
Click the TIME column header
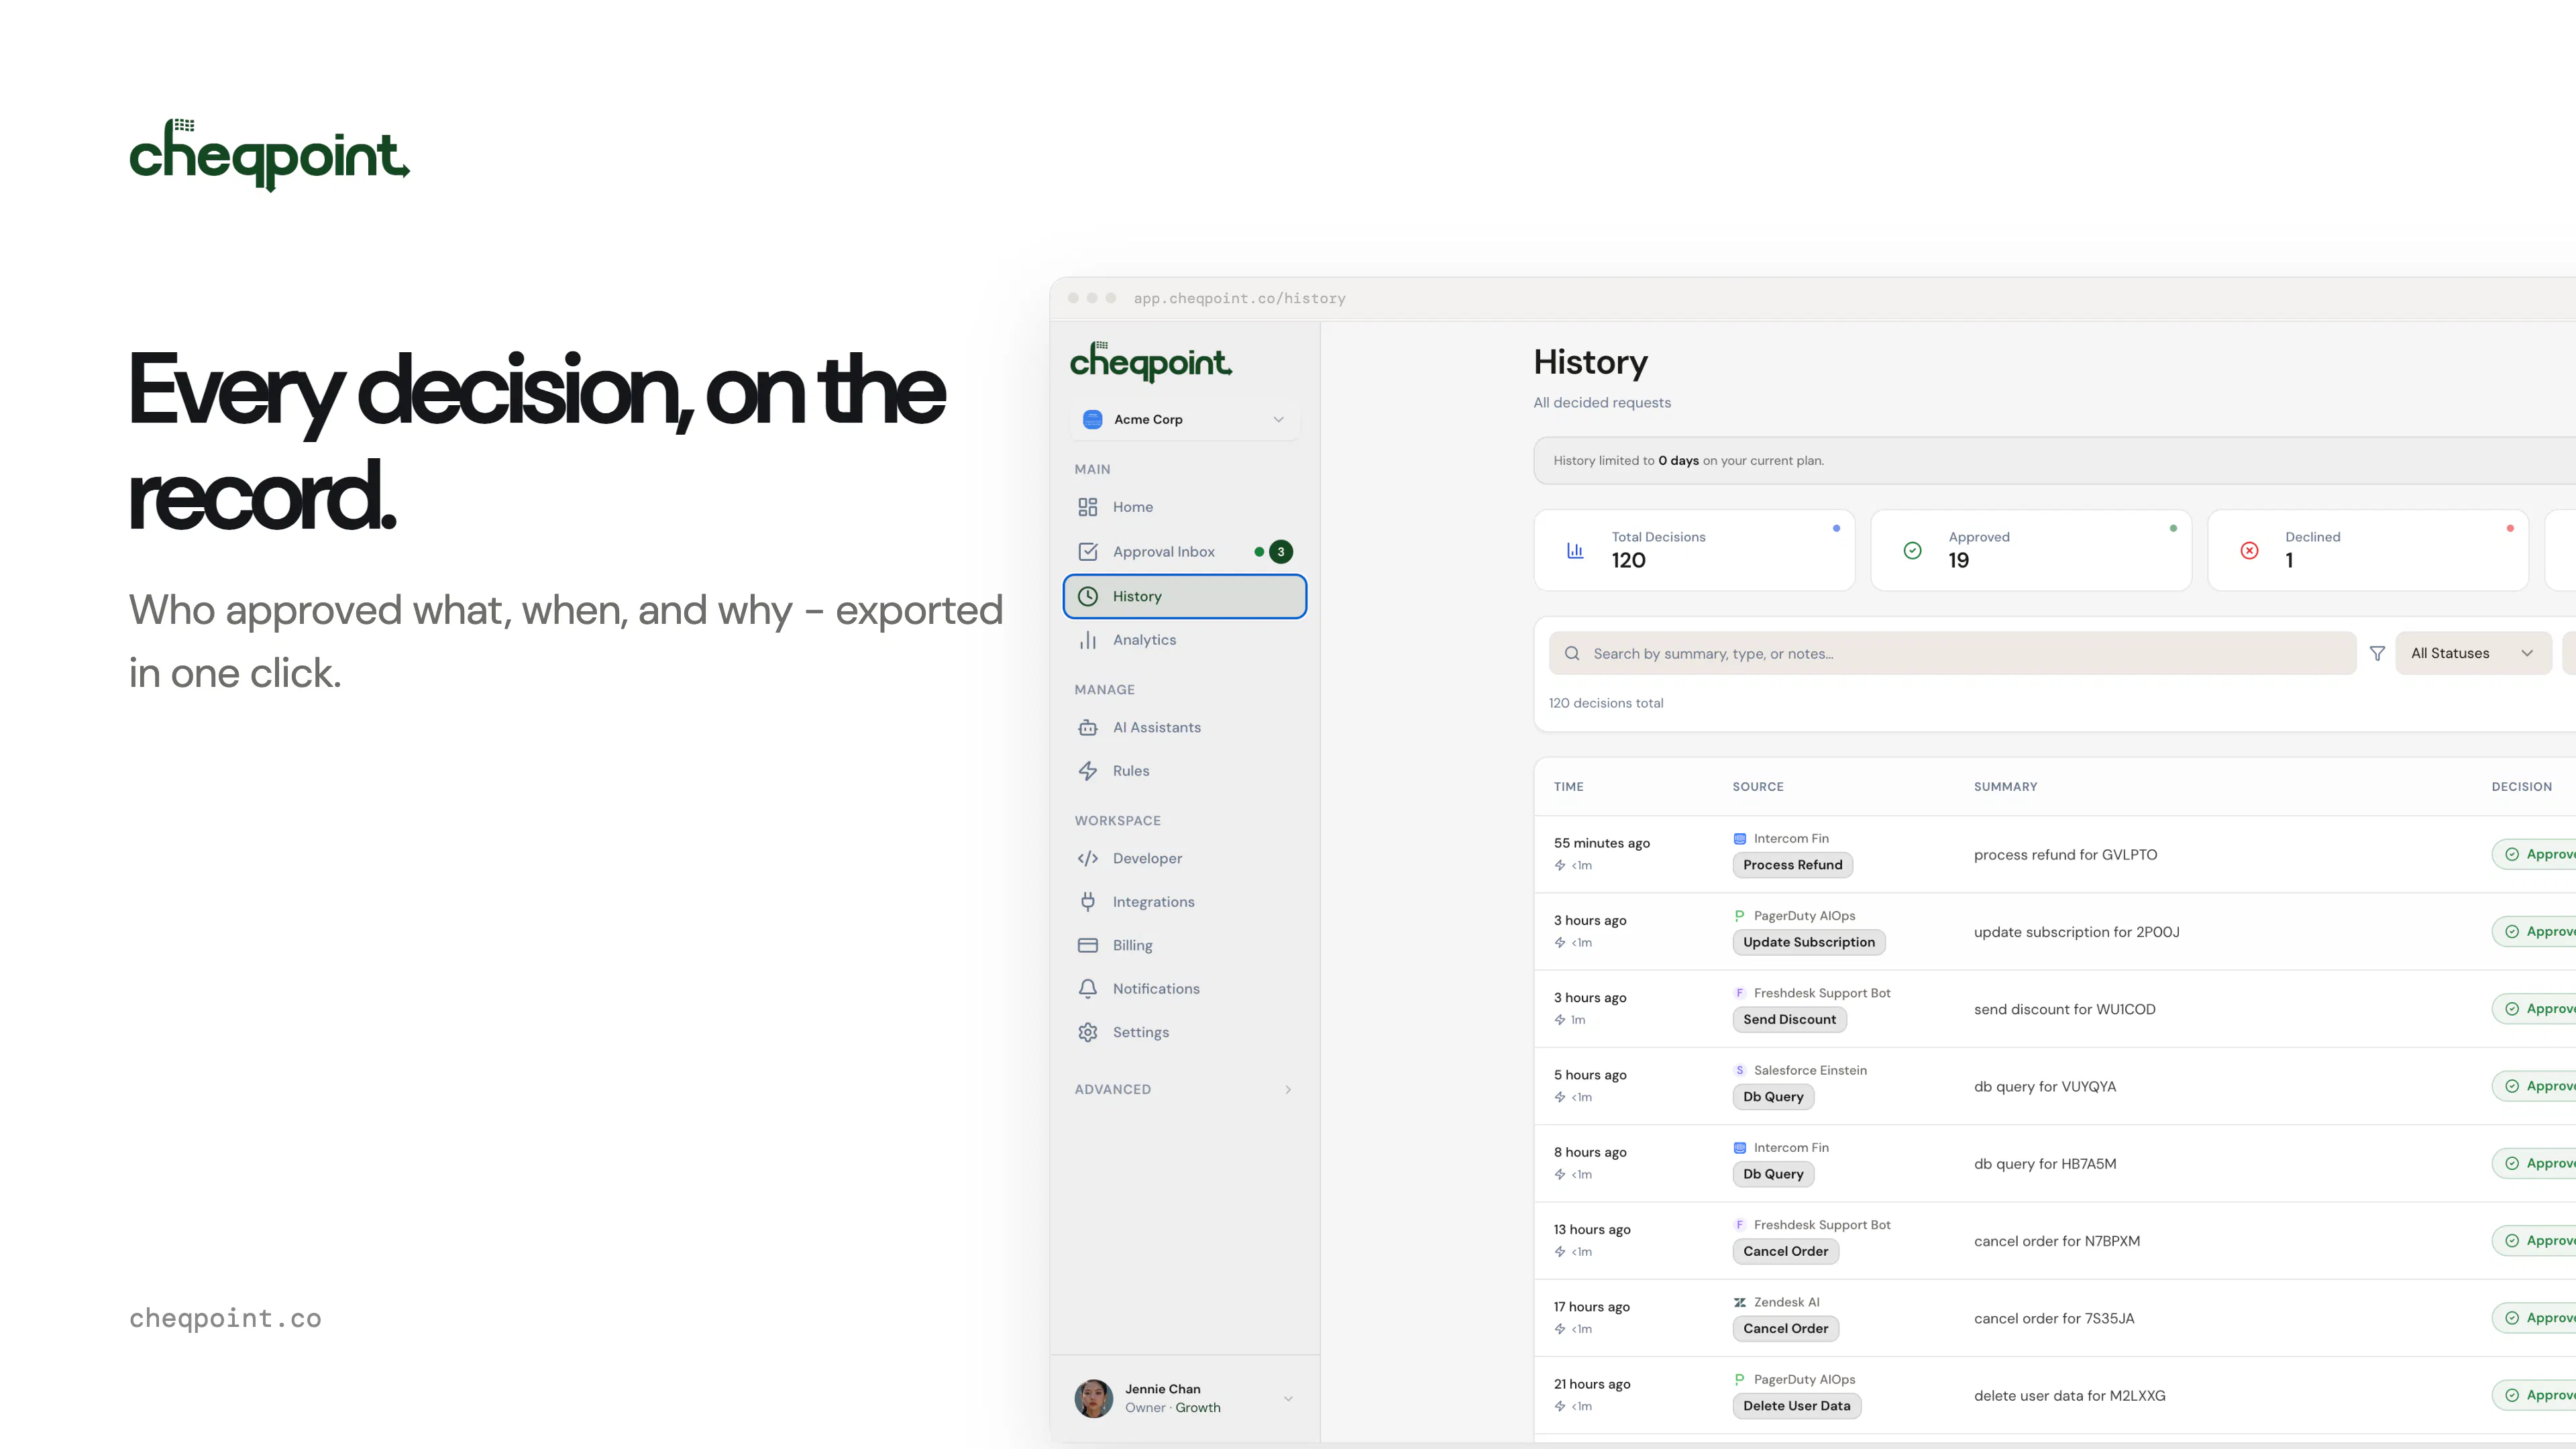click(x=1568, y=787)
